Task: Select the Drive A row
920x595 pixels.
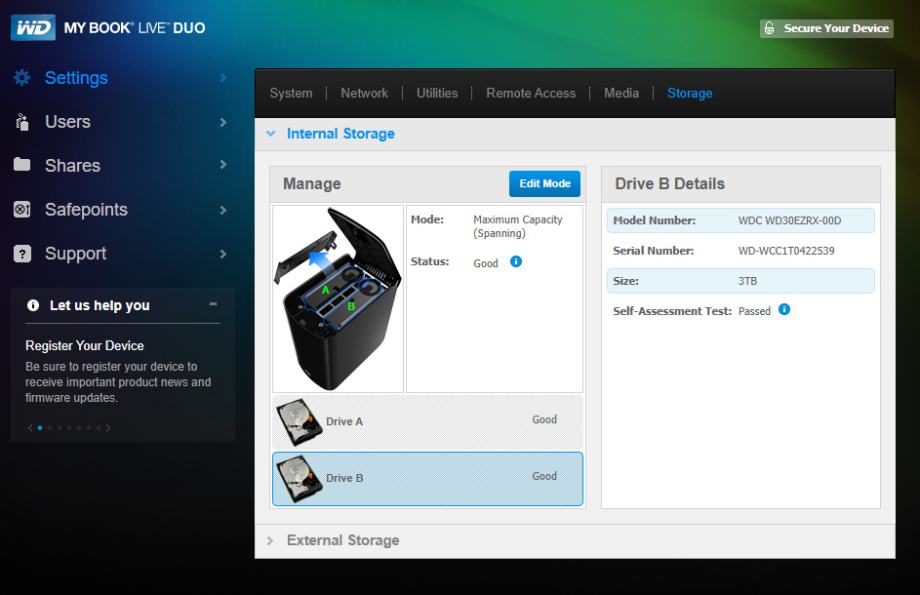Action: tap(428, 422)
